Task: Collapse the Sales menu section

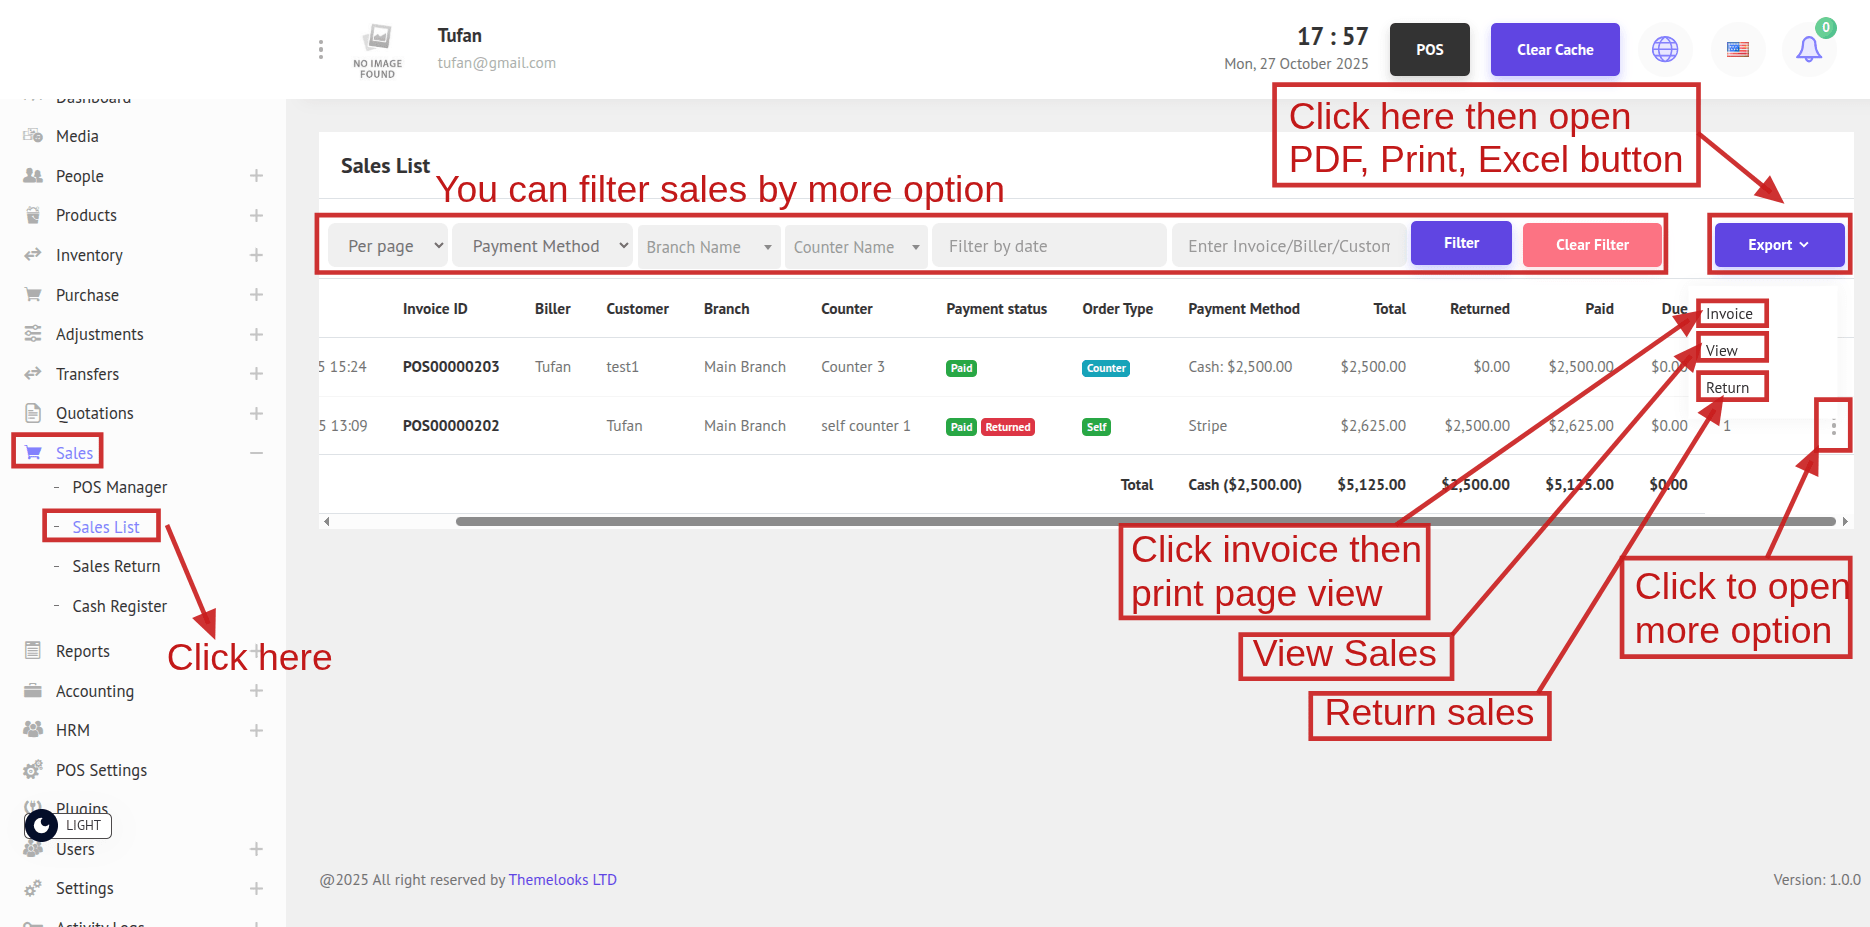Action: coord(256,453)
